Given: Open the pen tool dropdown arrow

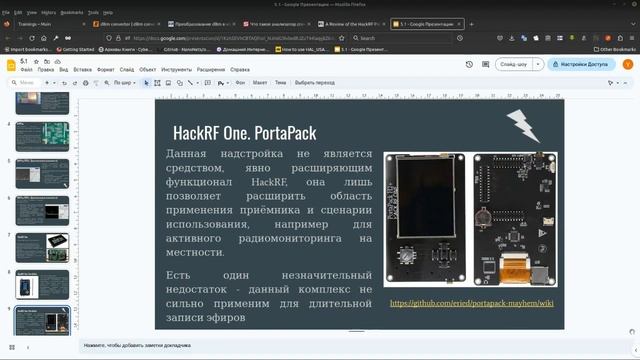Looking at the screenshot, I should tap(227, 83).
